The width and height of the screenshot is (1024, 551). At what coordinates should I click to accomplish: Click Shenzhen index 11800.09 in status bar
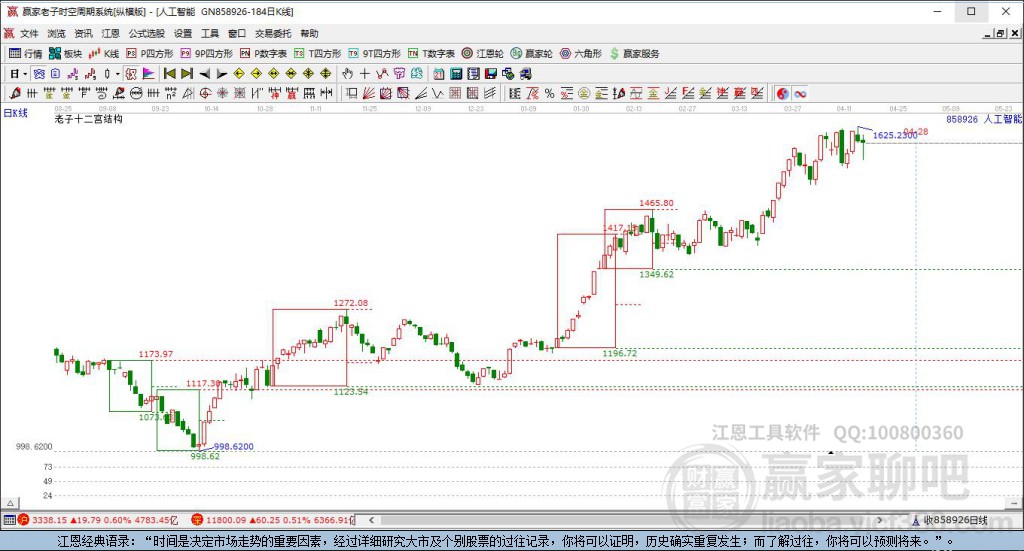(226, 520)
